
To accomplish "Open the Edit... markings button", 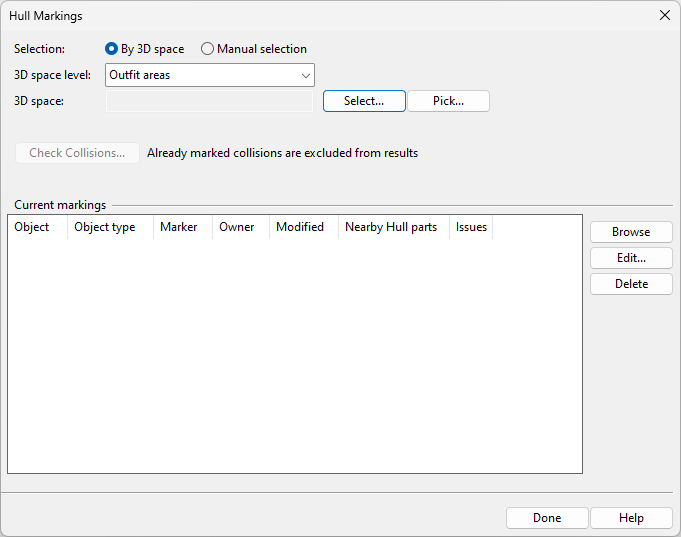I will (631, 258).
